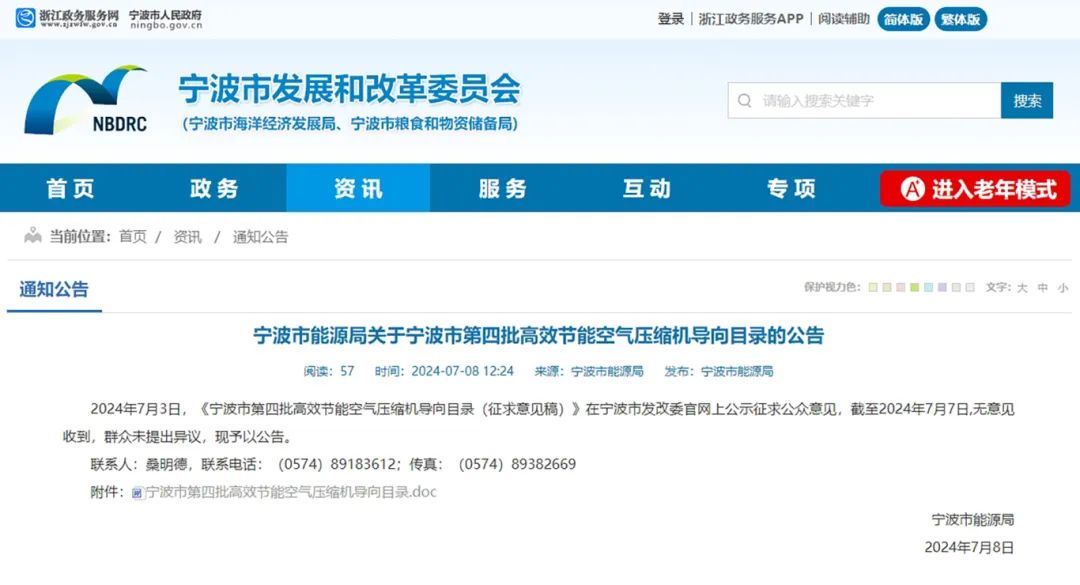Open 阅读辅助 reading assistance
Viewport: 1080px width, 585px height.
[x=841, y=18]
